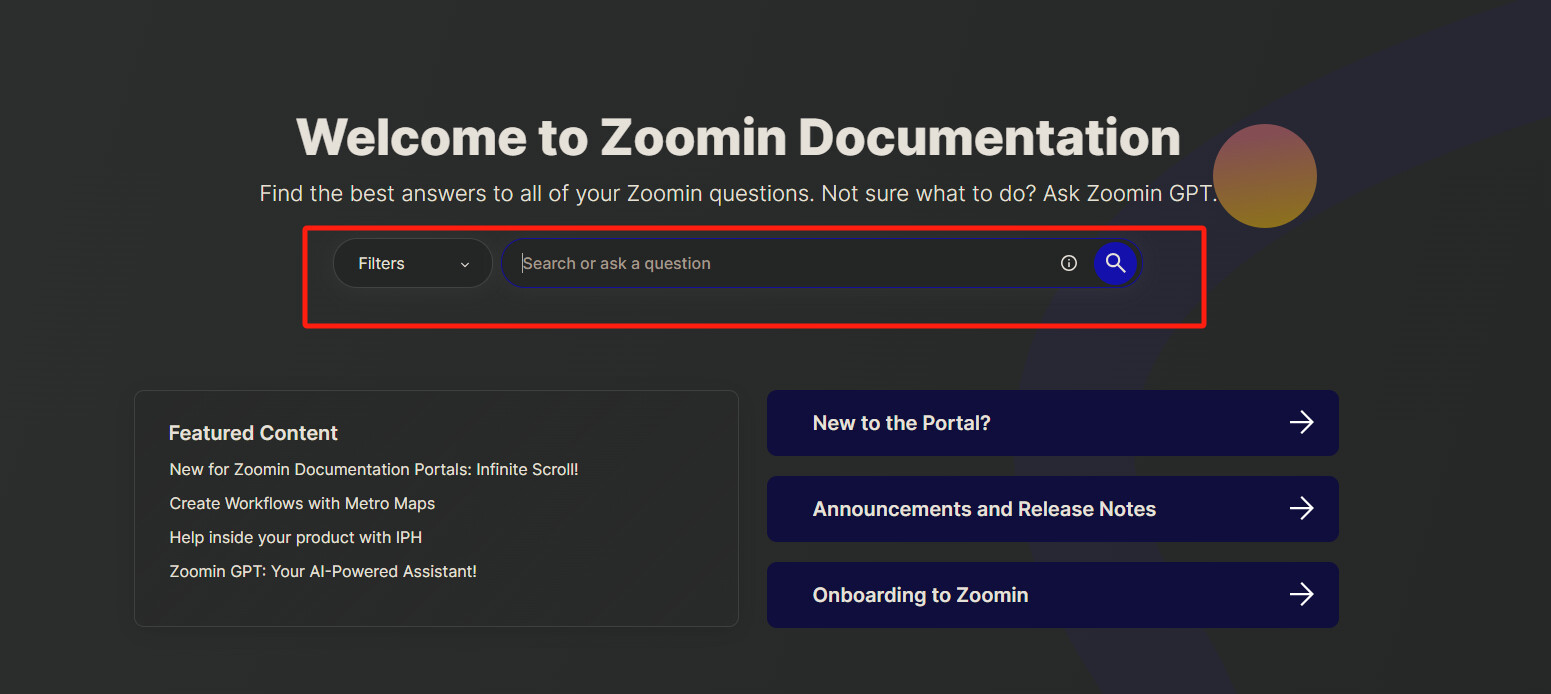1551x694 pixels.
Task: Click the info icon in search bar
Action: click(1068, 263)
